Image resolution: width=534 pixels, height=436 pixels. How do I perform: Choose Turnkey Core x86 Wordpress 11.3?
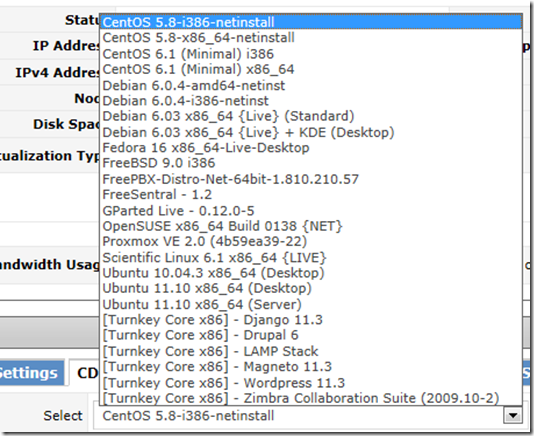311,383
